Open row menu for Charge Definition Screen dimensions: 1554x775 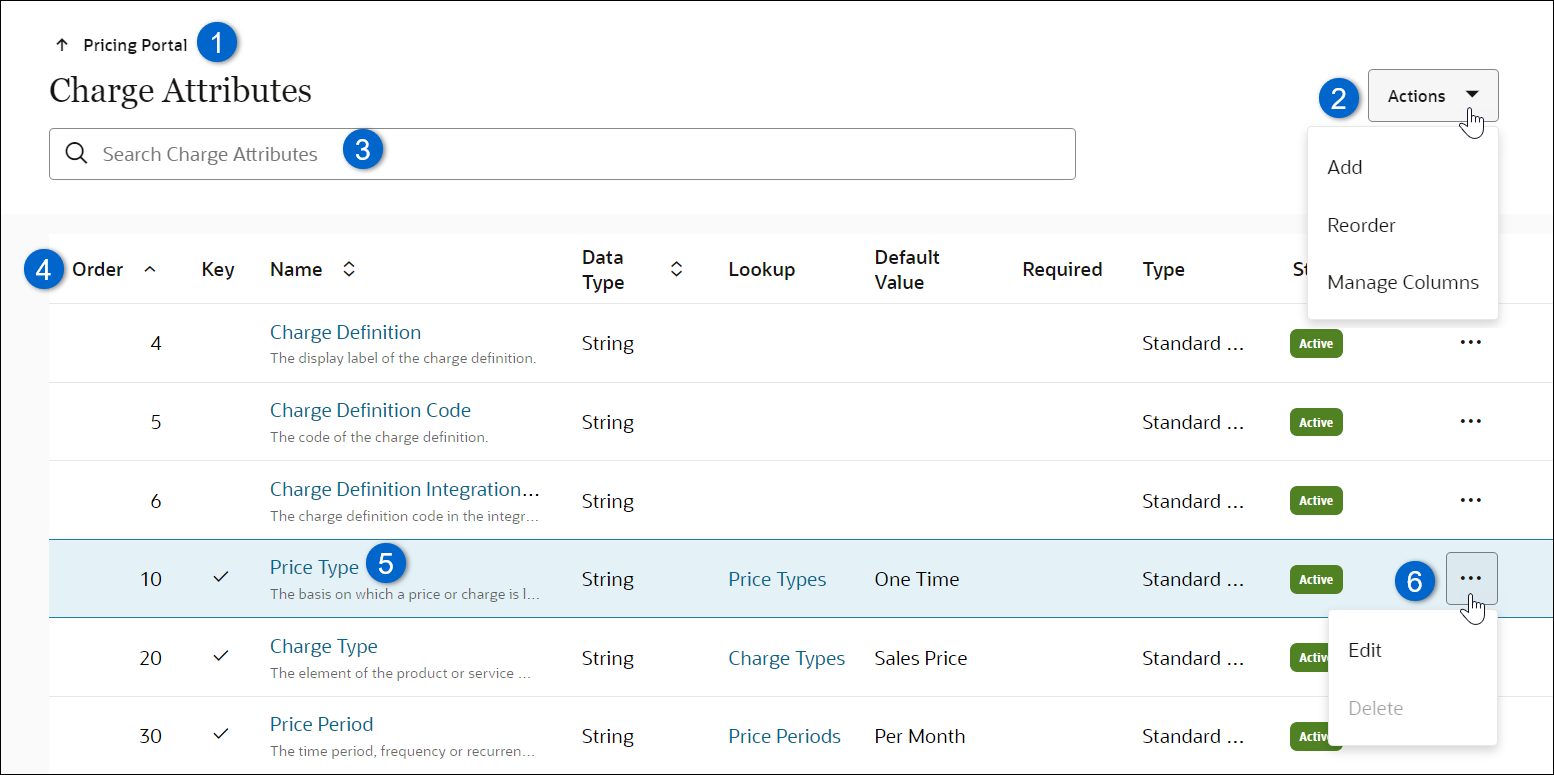(x=1469, y=342)
